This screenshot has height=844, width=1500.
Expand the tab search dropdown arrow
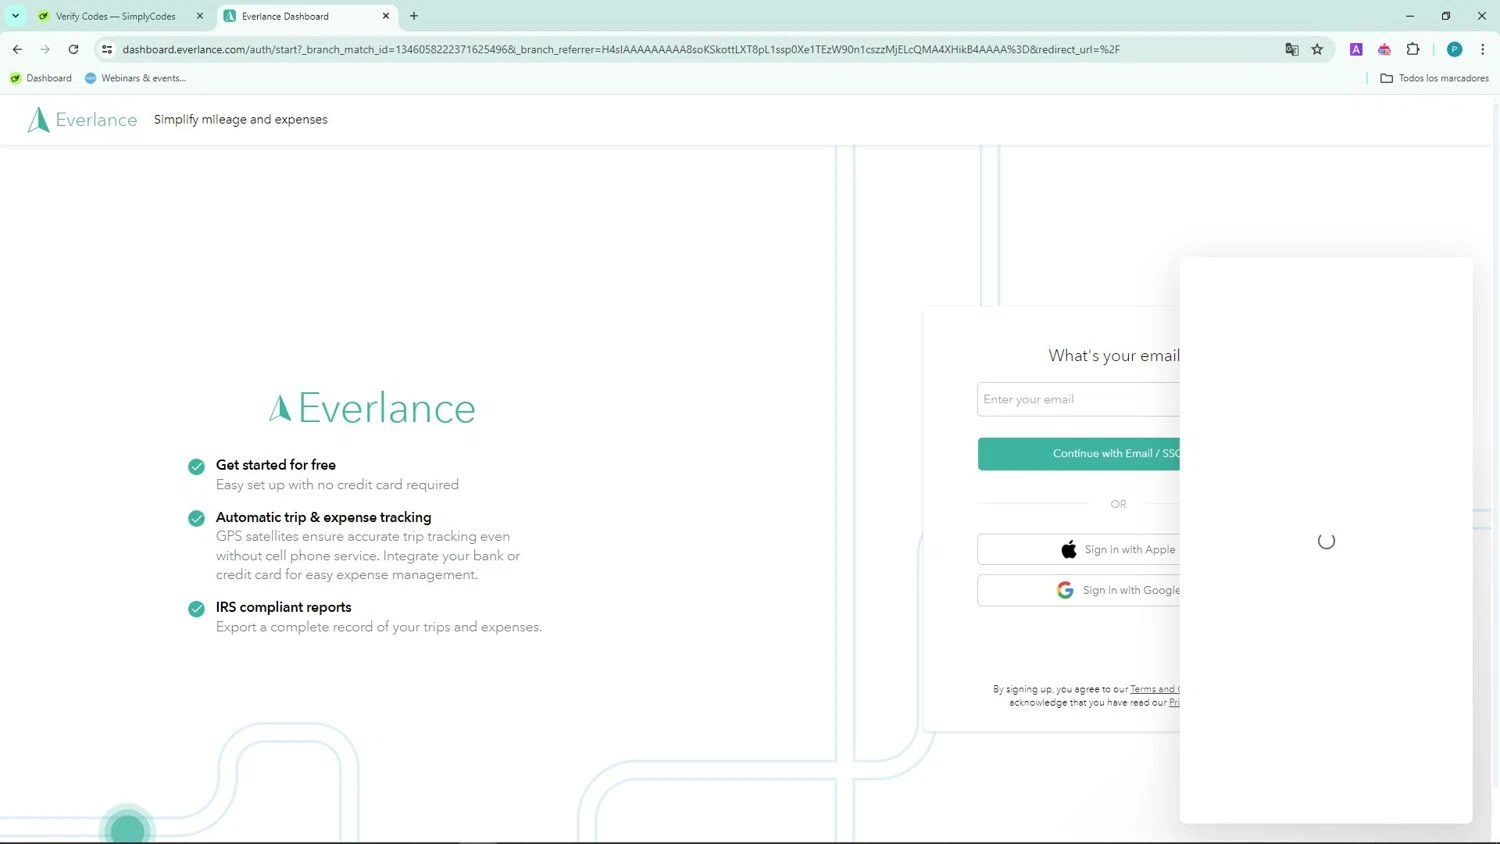click(15, 16)
